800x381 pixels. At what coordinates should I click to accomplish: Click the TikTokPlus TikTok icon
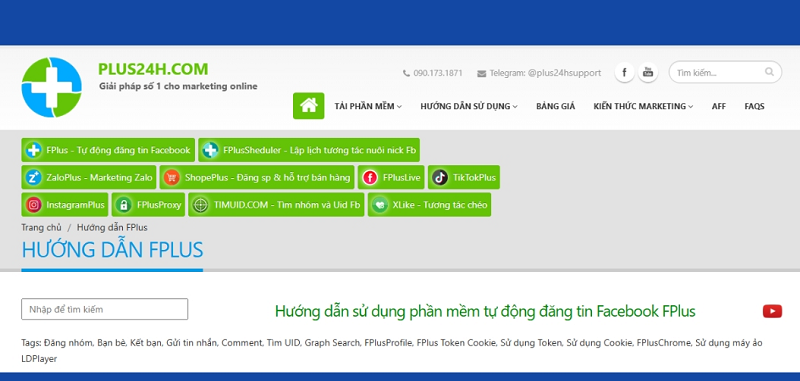[x=440, y=177]
